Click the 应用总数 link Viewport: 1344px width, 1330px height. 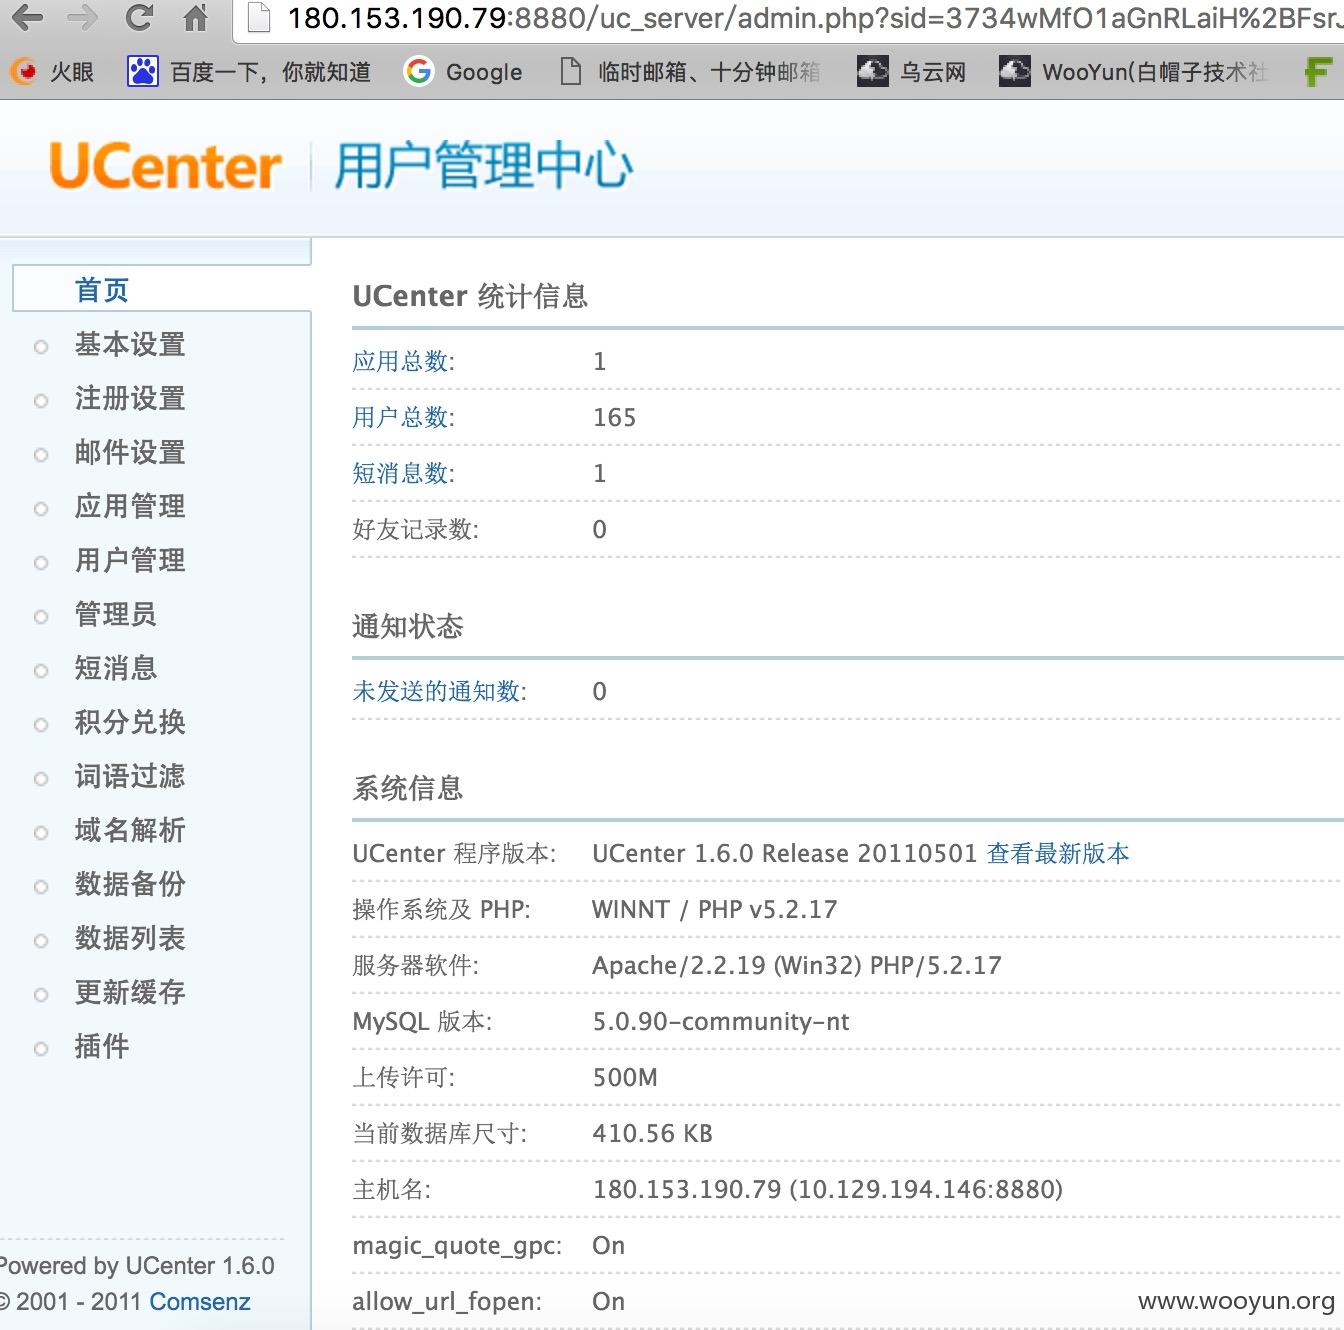point(403,361)
